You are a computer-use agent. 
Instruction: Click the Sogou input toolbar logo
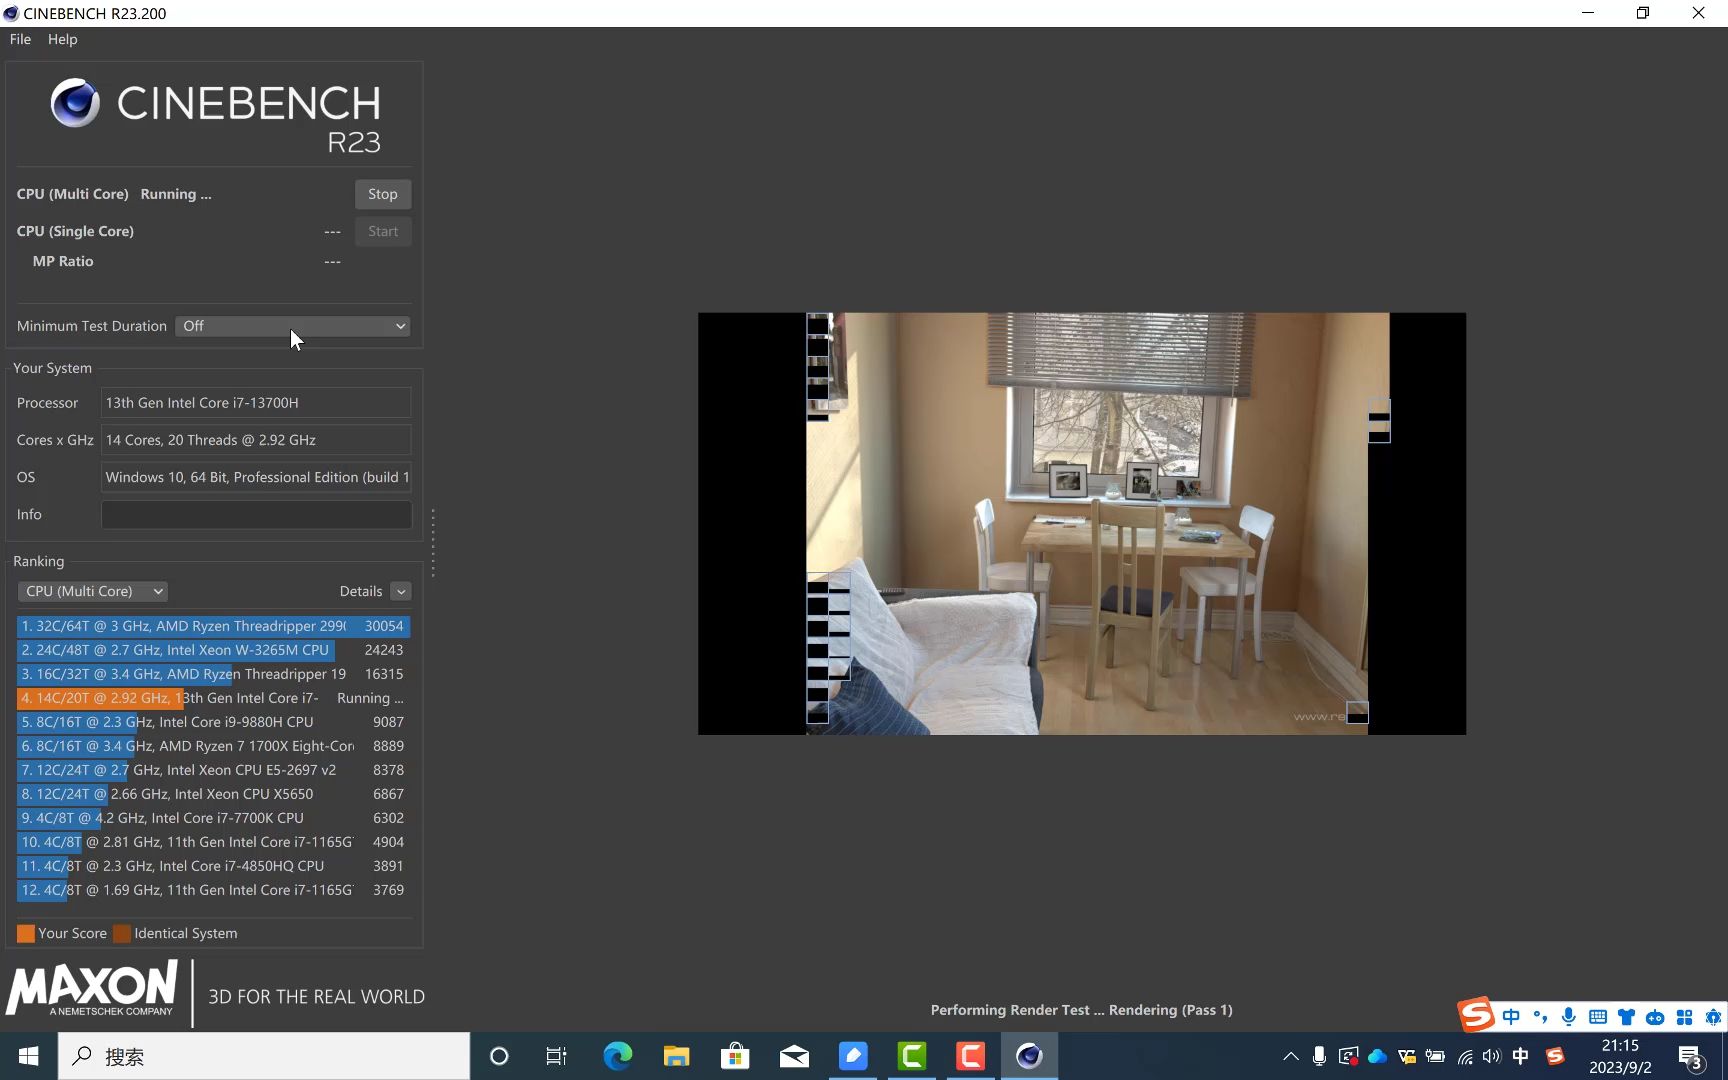point(1476,1015)
